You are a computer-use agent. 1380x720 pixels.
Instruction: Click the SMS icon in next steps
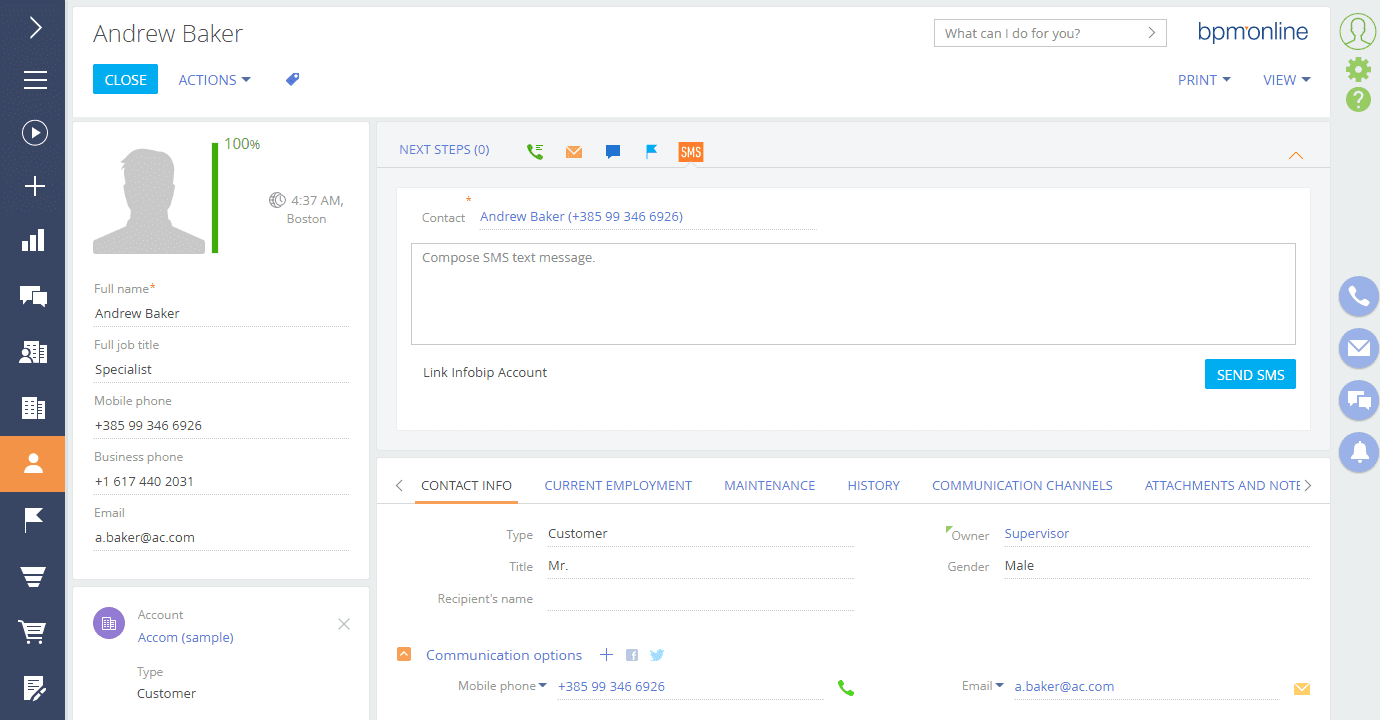click(x=690, y=152)
